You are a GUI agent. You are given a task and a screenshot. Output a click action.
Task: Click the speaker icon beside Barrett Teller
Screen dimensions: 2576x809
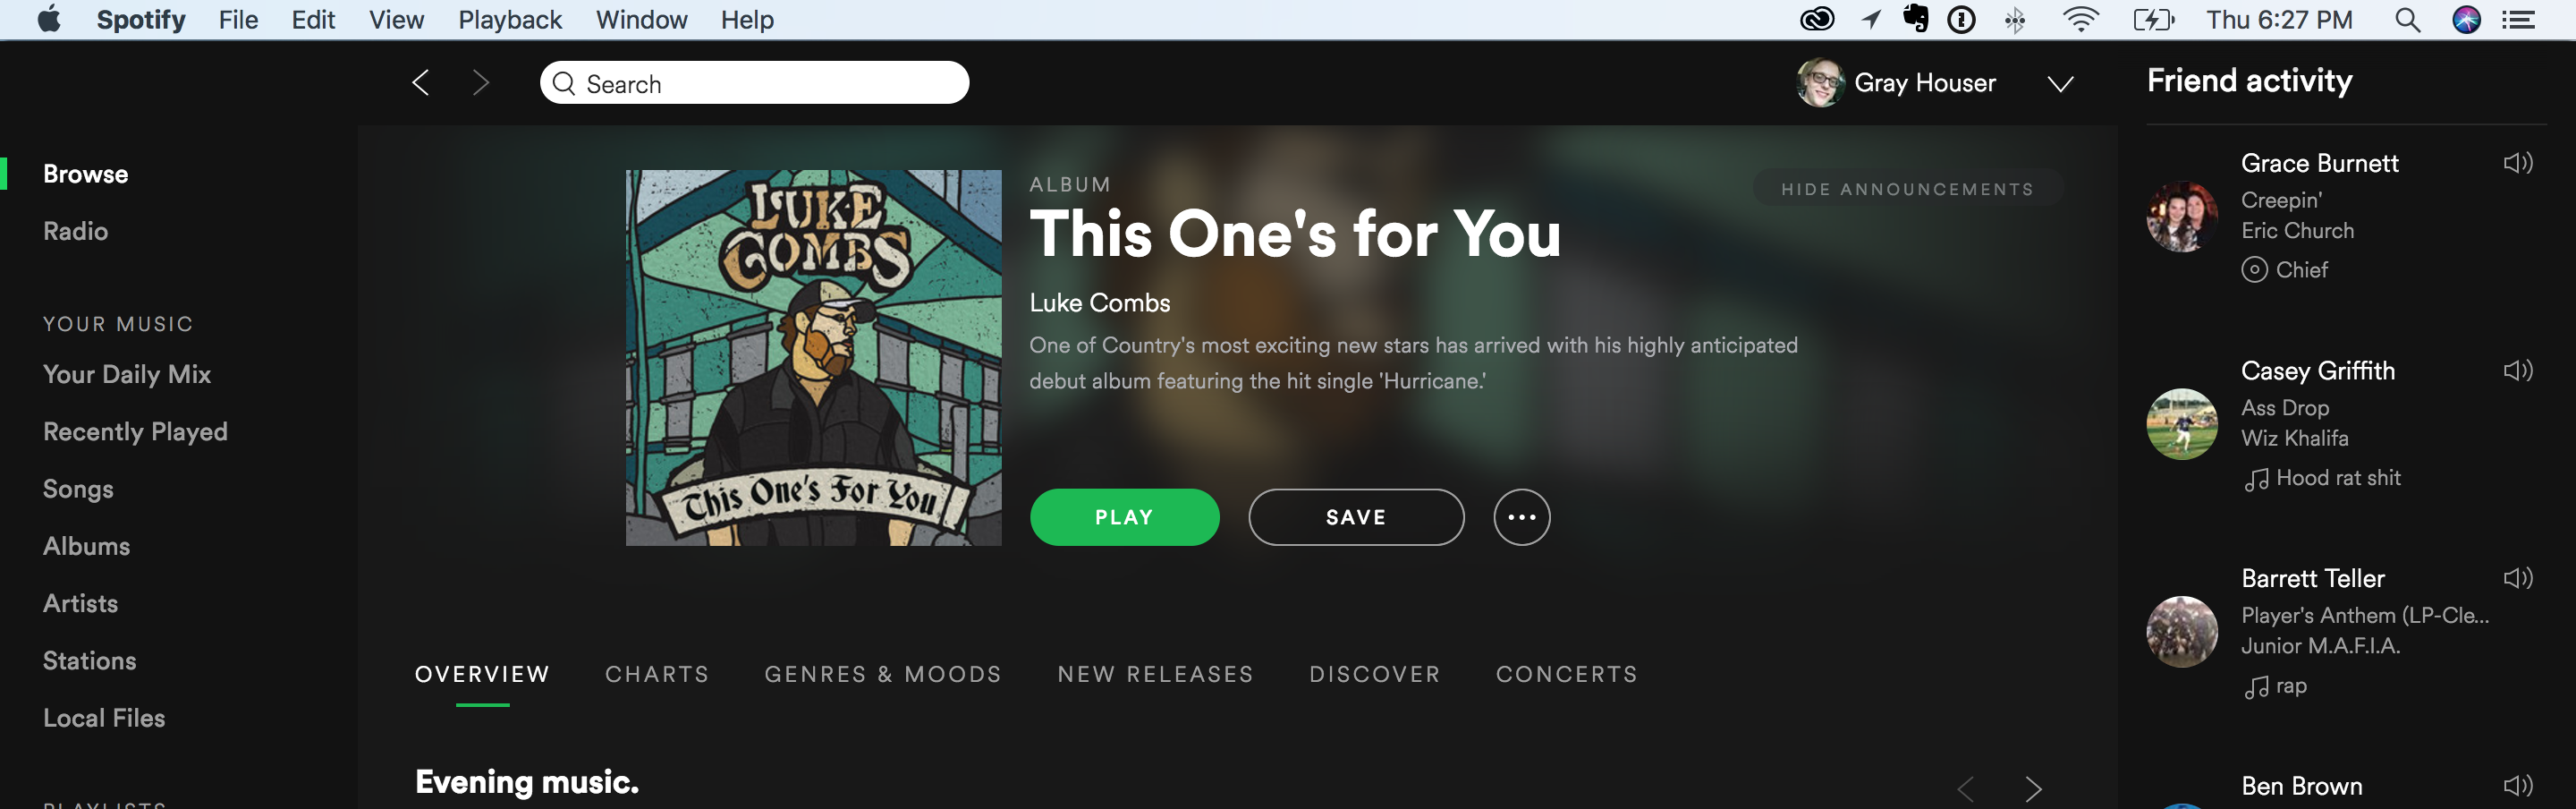tap(2517, 578)
